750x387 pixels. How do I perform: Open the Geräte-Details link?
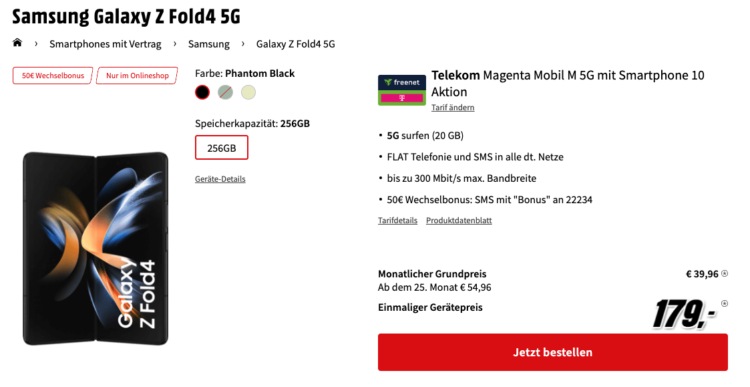220,179
